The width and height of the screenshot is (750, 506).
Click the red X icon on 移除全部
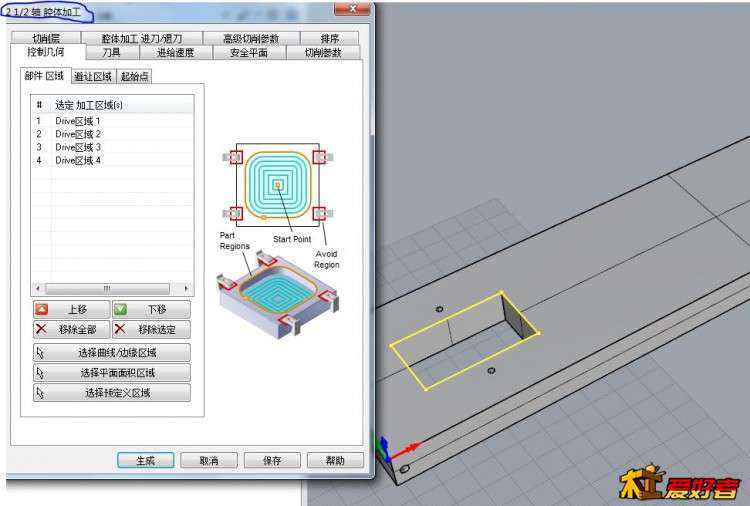[x=42, y=329]
